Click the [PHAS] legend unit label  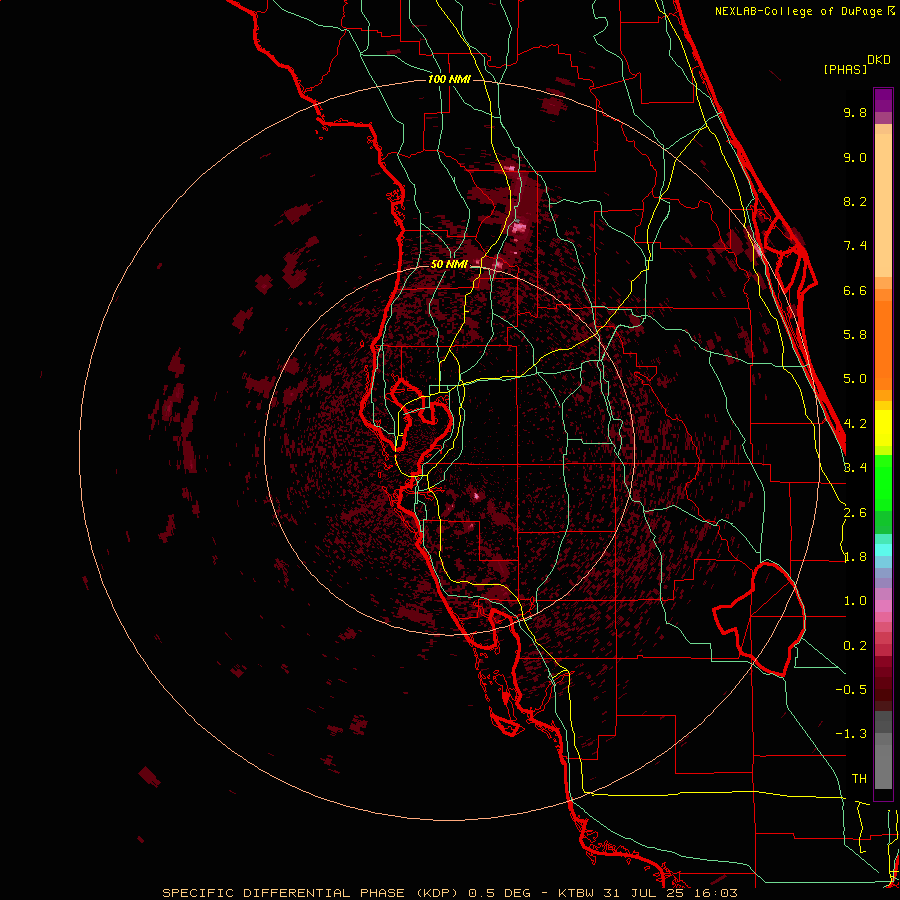(x=845, y=69)
